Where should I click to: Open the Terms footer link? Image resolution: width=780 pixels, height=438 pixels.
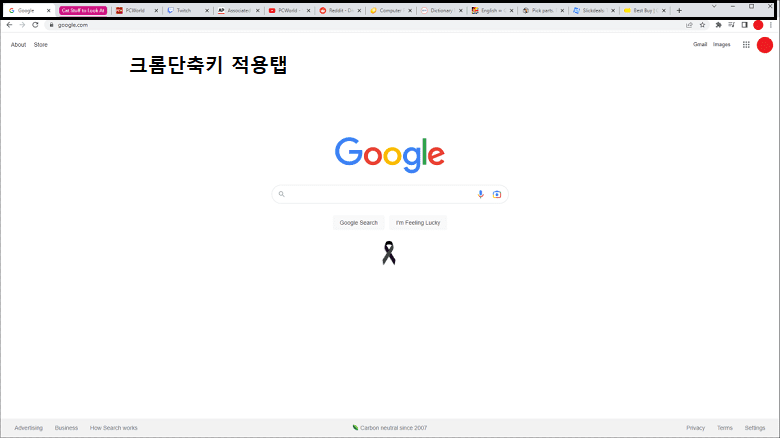point(725,428)
